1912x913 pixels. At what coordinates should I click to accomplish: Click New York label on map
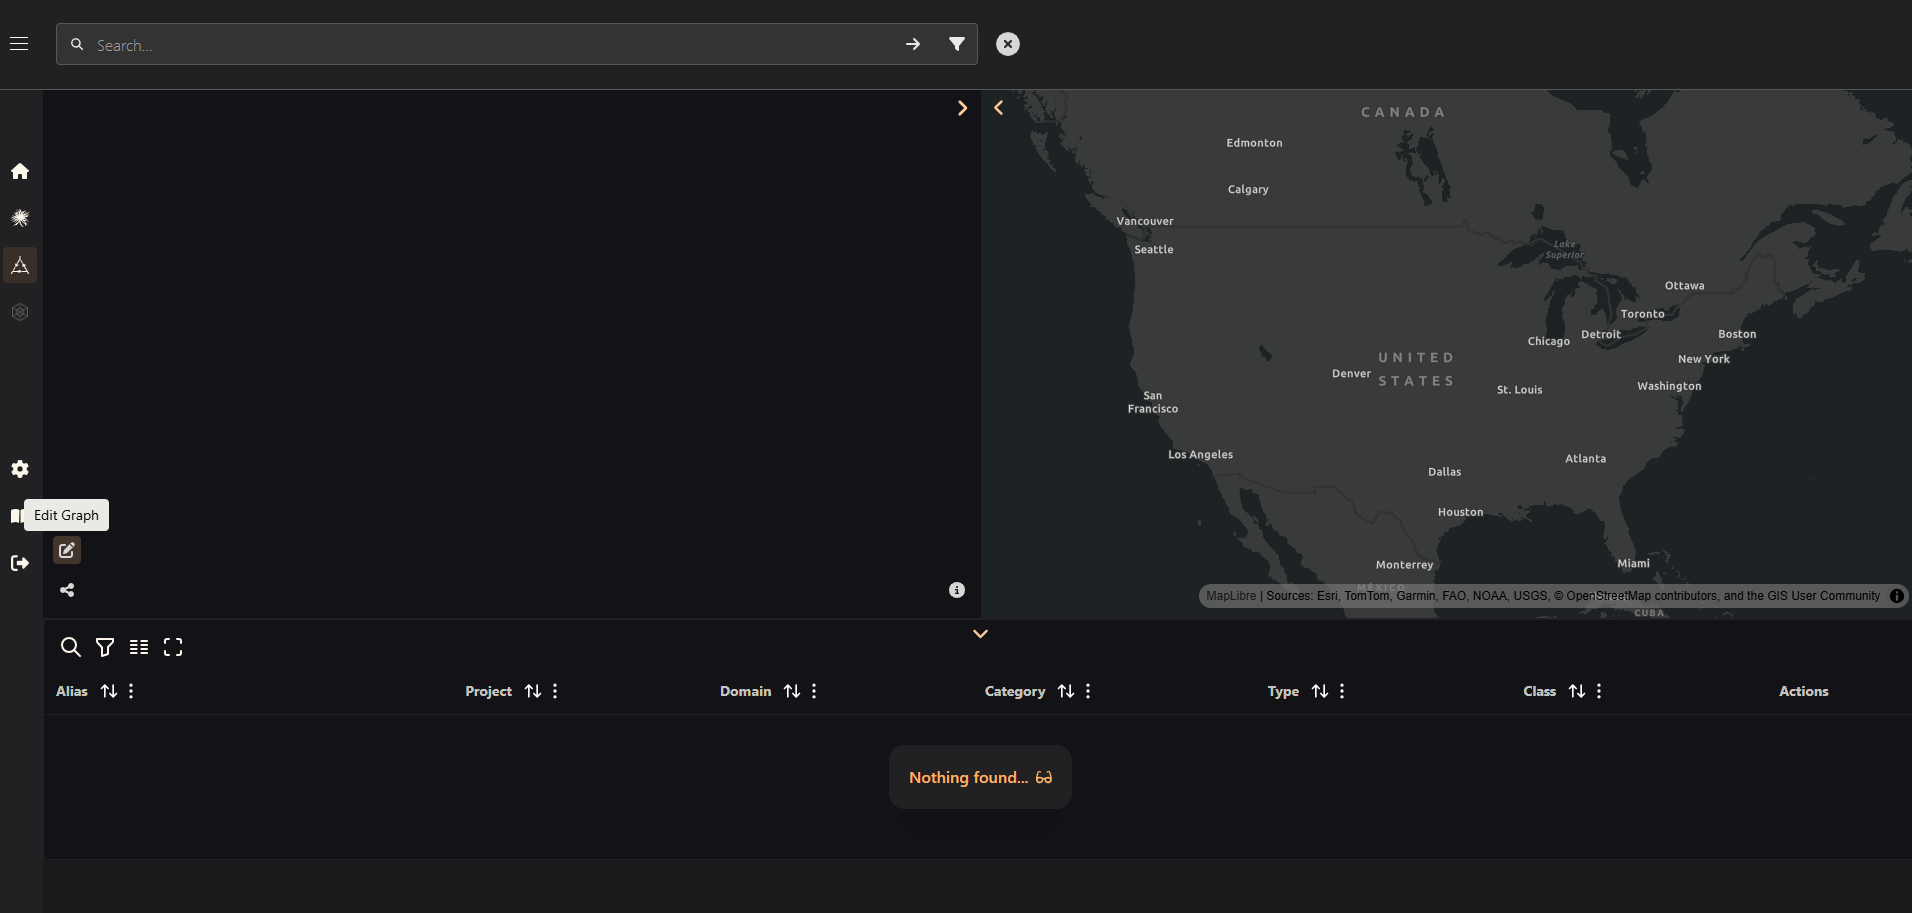click(1704, 359)
